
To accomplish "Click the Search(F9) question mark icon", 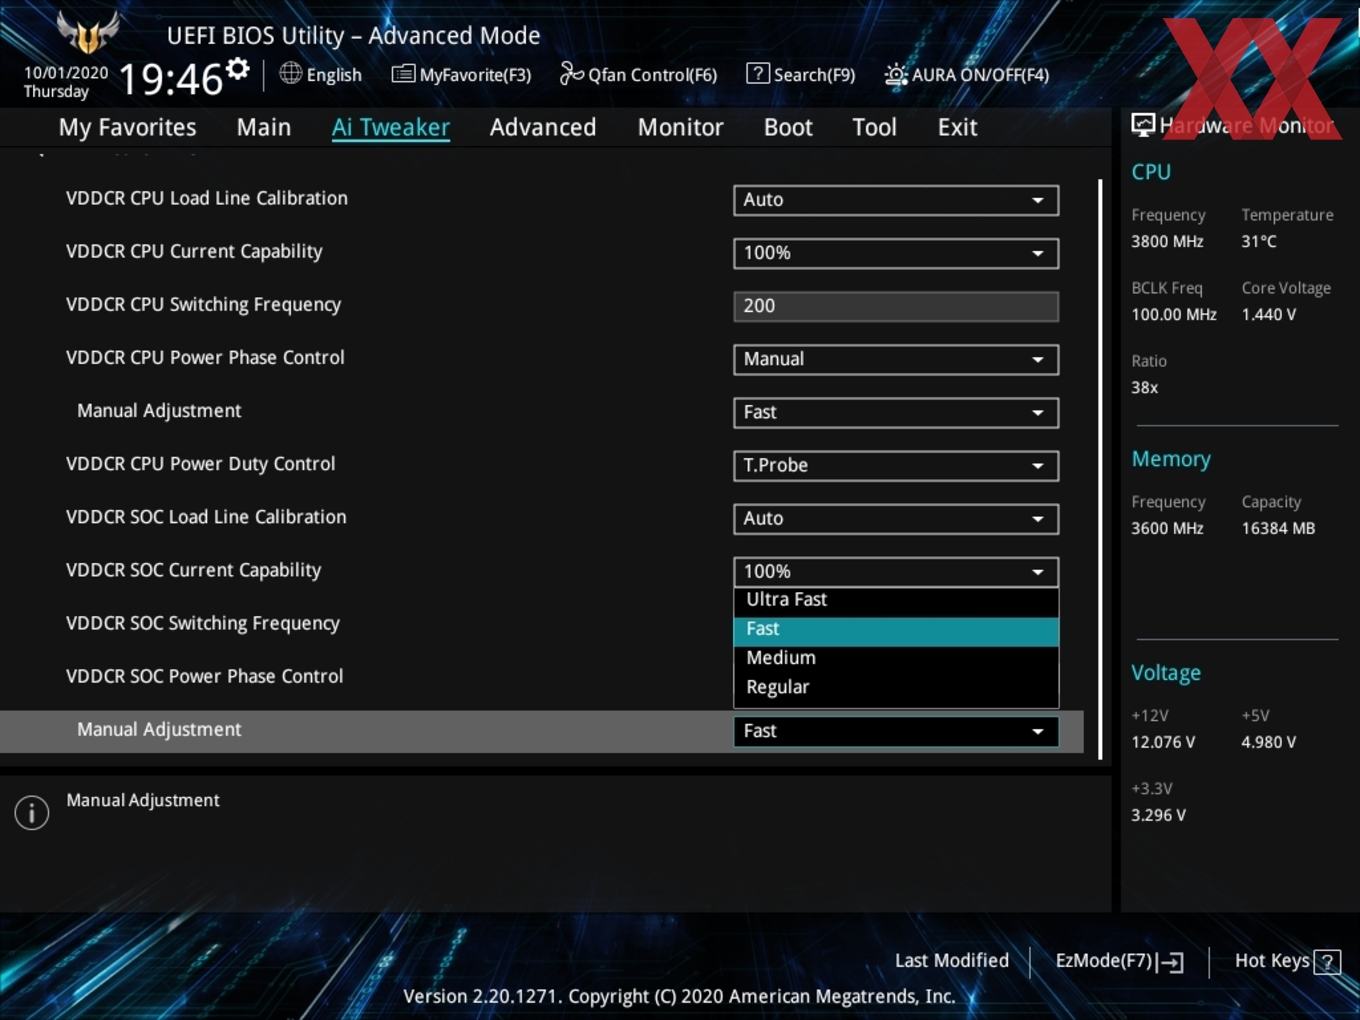I will pos(758,73).
